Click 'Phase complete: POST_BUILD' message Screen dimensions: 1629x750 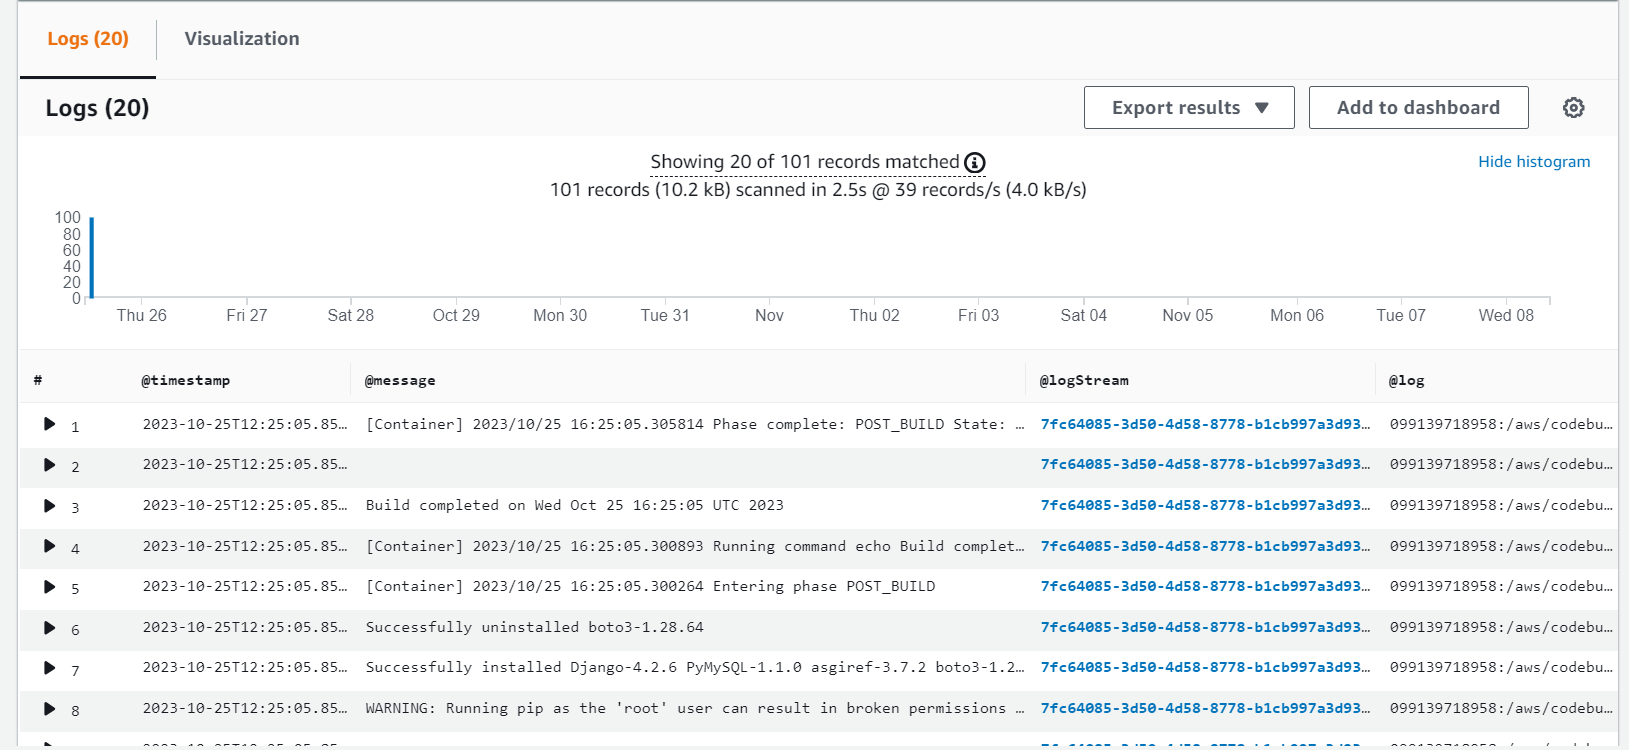(695, 424)
